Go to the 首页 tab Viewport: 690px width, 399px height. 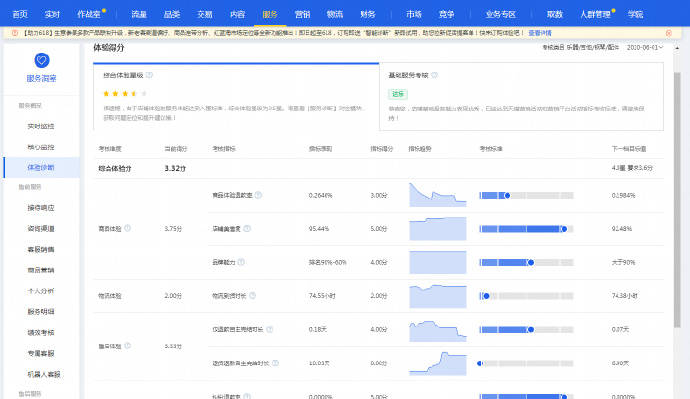pyautogui.click(x=20, y=14)
